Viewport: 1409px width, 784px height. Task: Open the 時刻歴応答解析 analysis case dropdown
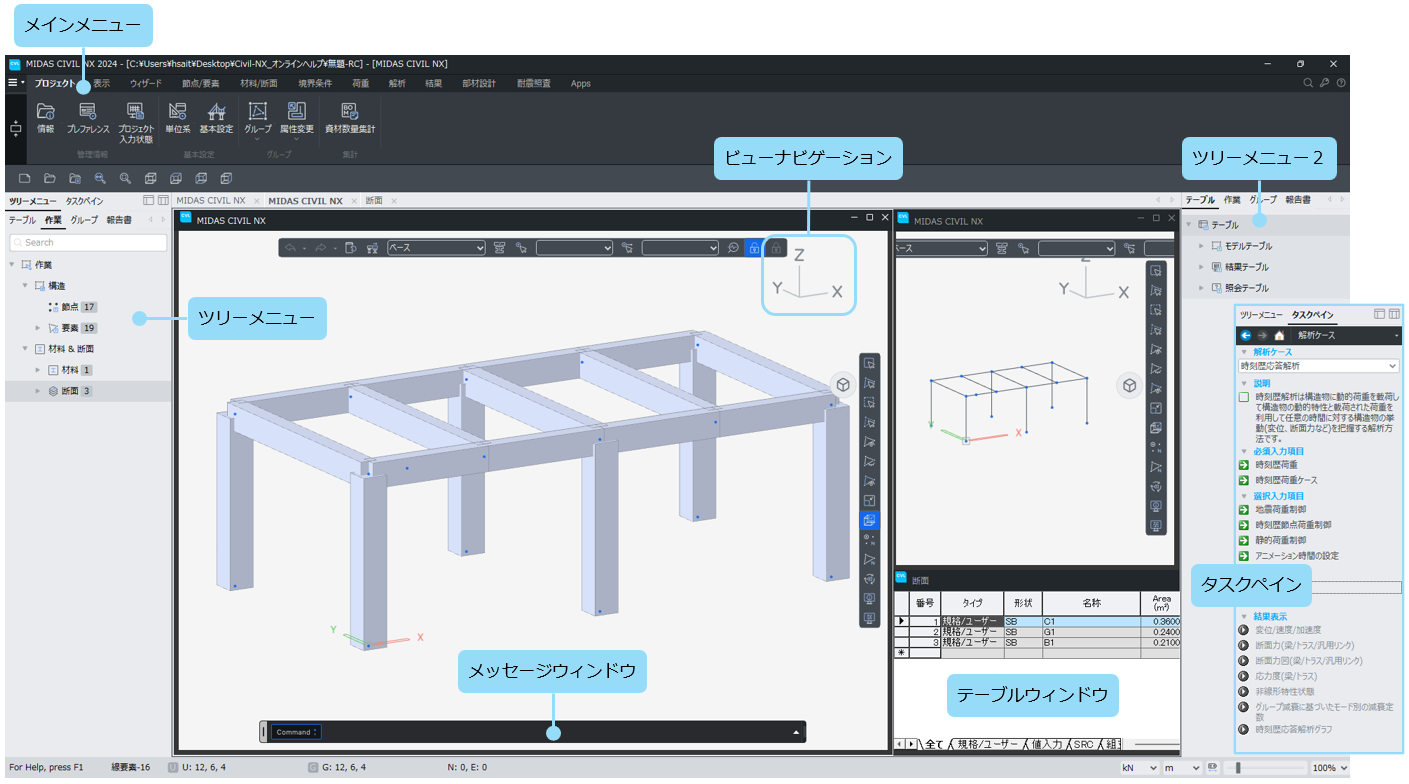pyautogui.click(x=1318, y=367)
